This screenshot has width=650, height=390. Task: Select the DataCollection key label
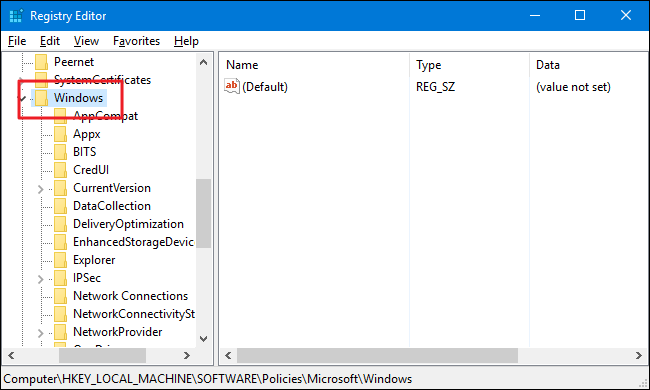(112, 206)
